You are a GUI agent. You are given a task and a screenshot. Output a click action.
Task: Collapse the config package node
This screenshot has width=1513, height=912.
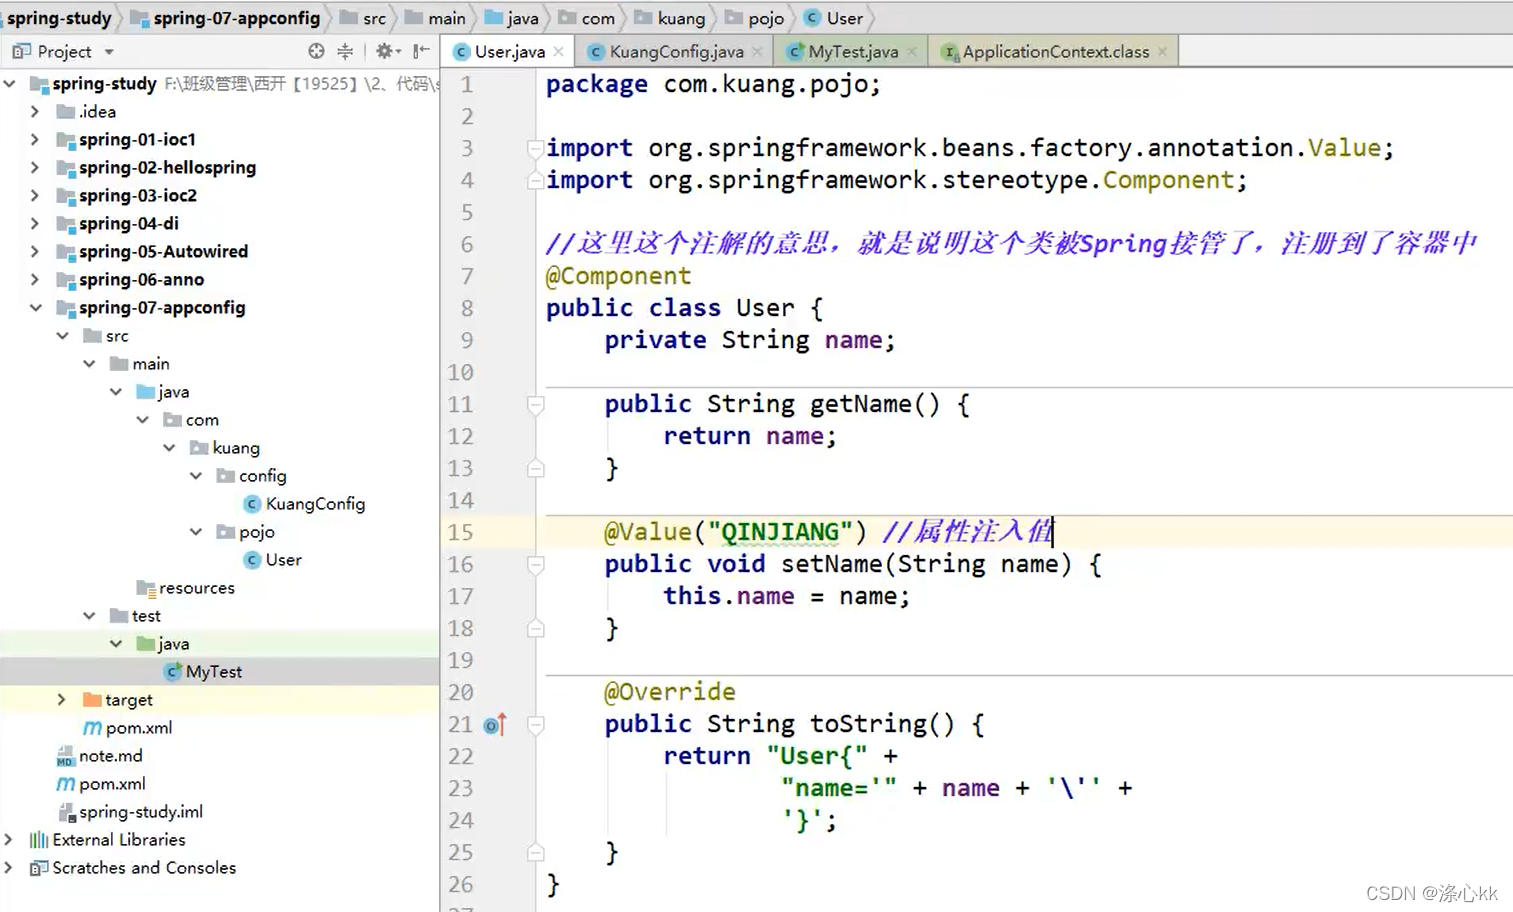pos(196,476)
